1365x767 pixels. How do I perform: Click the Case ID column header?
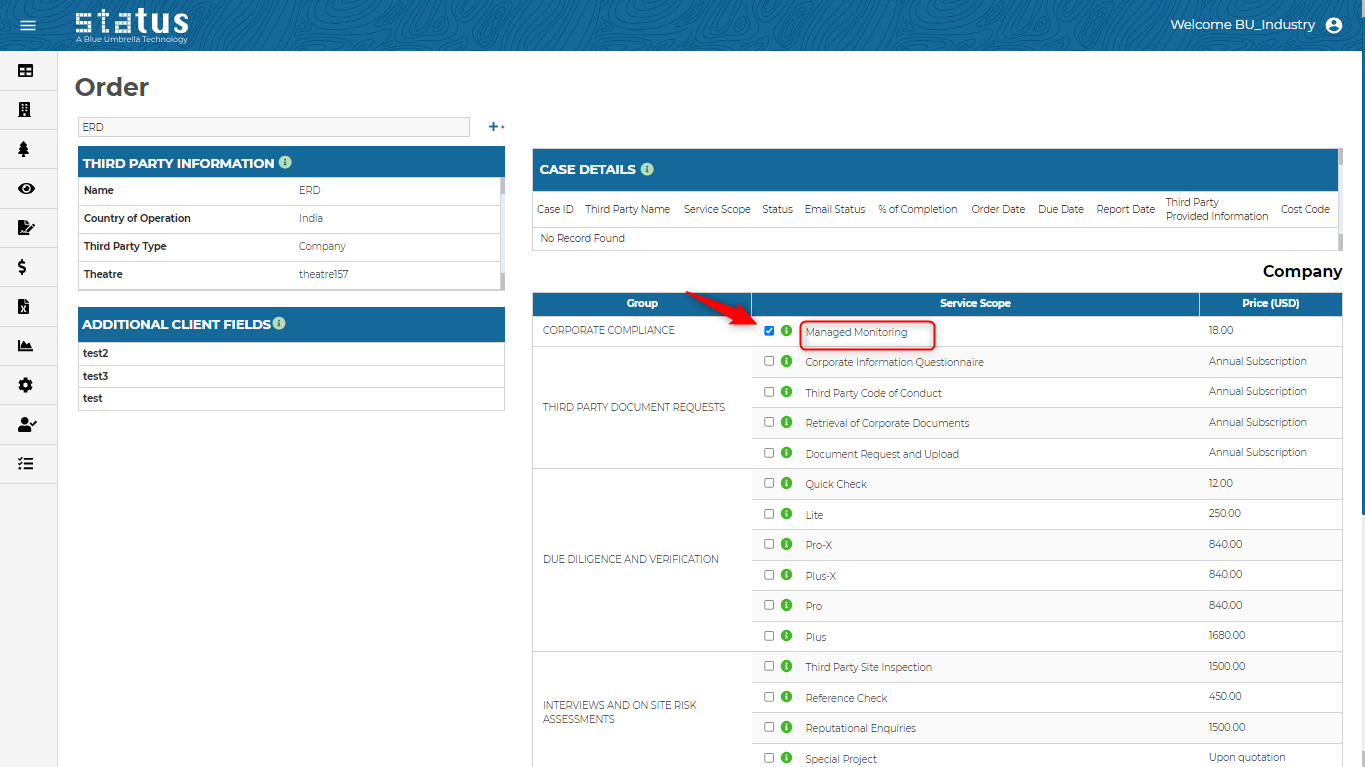(x=555, y=209)
